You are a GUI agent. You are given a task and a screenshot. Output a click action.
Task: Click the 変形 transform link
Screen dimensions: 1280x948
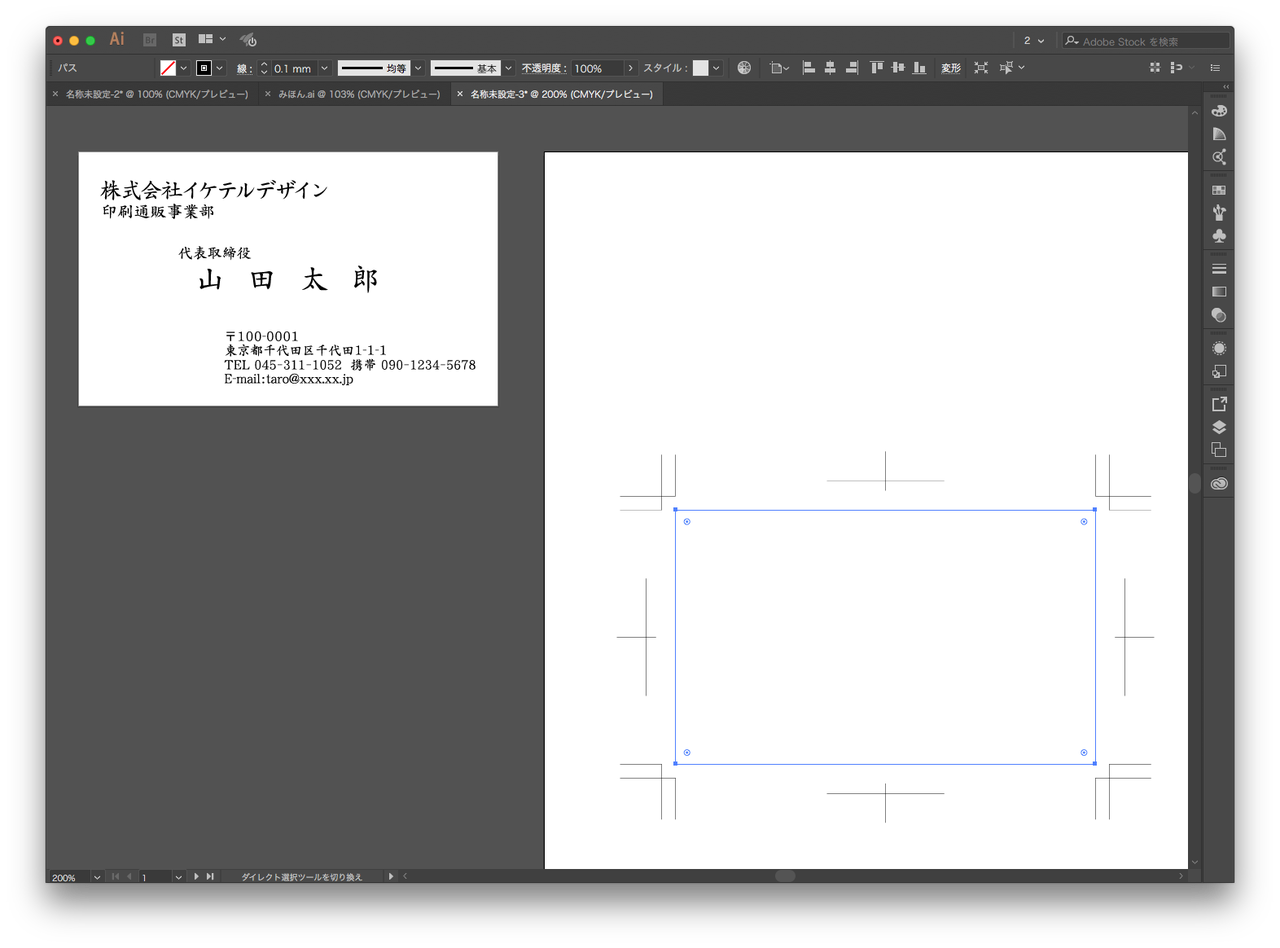click(951, 68)
